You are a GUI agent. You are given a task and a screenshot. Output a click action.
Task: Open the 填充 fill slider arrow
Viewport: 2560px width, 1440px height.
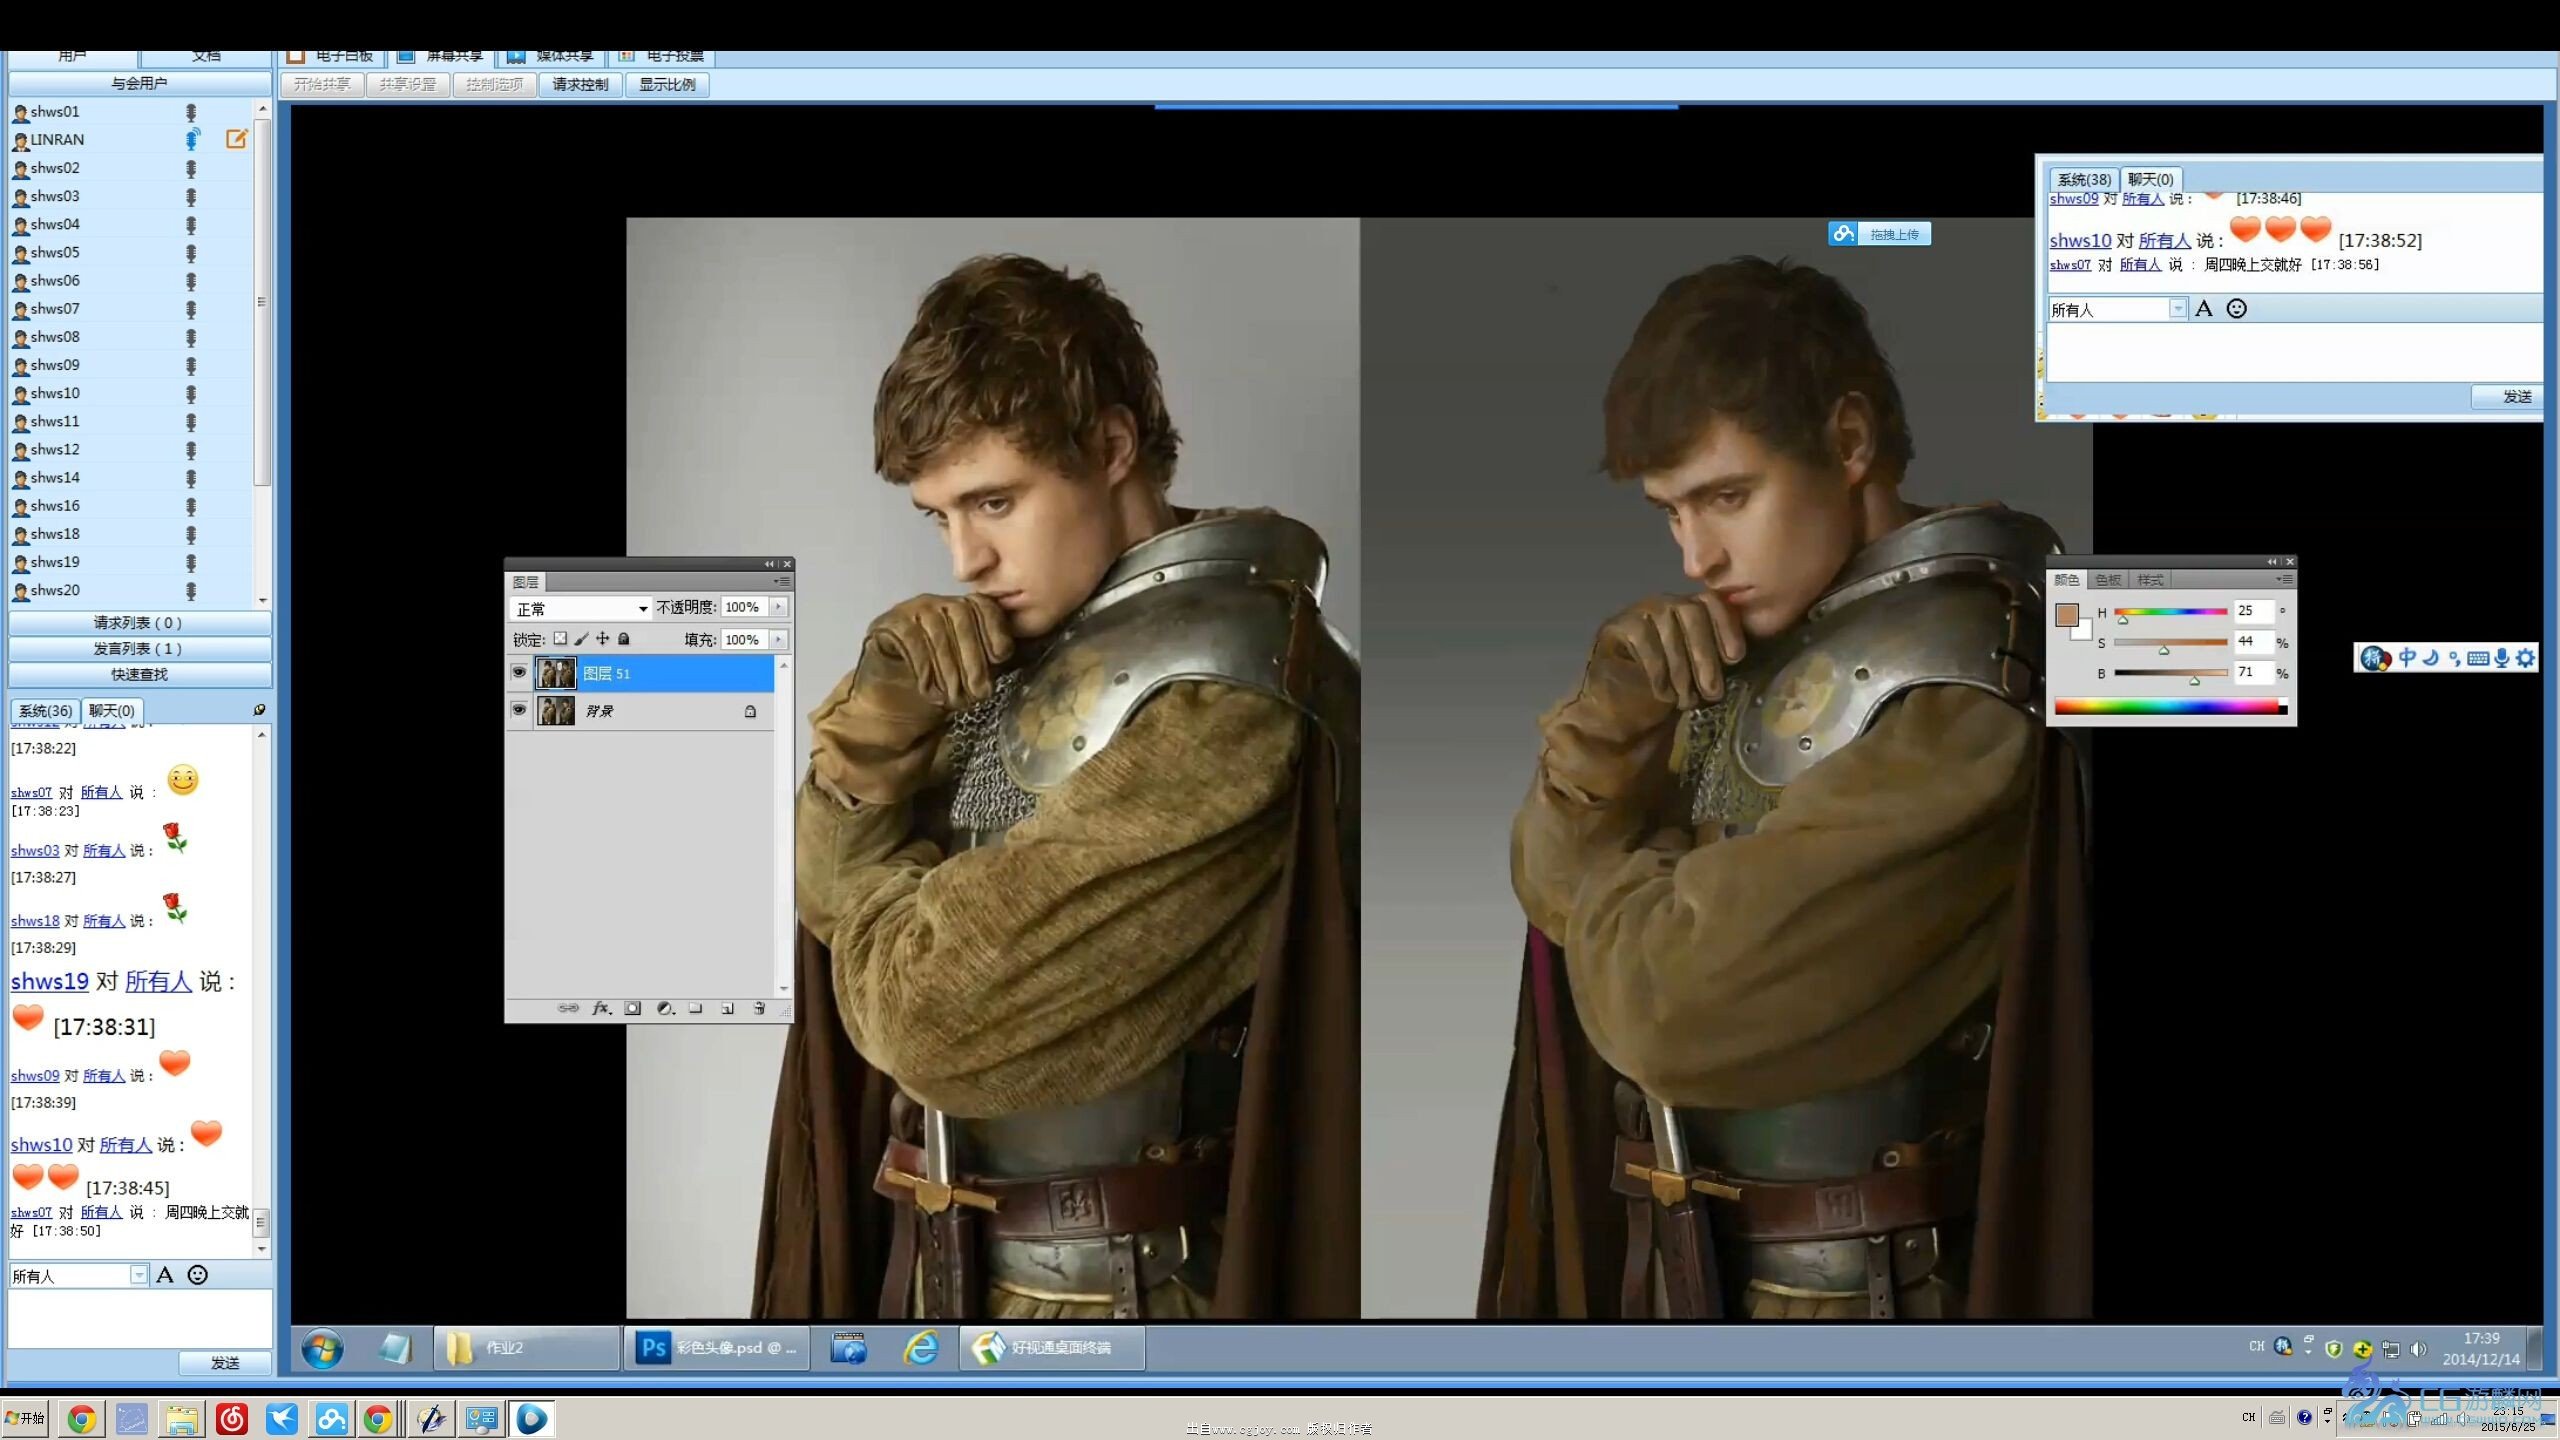click(778, 639)
